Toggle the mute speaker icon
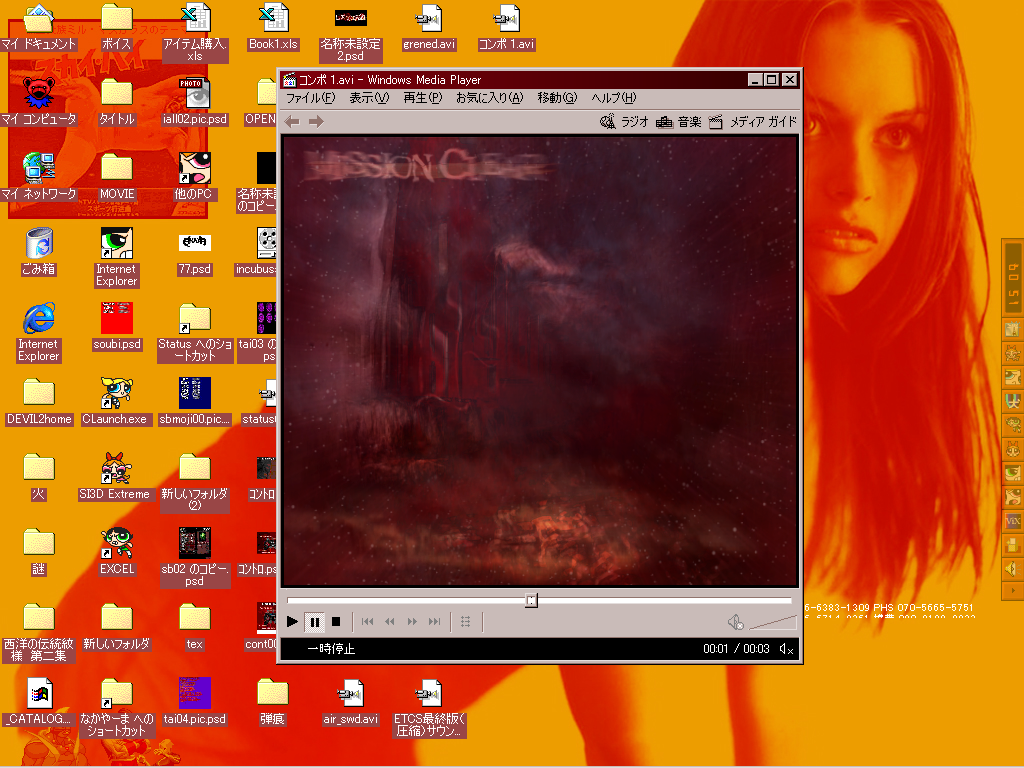The height and width of the screenshot is (768, 1024). coord(735,622)
